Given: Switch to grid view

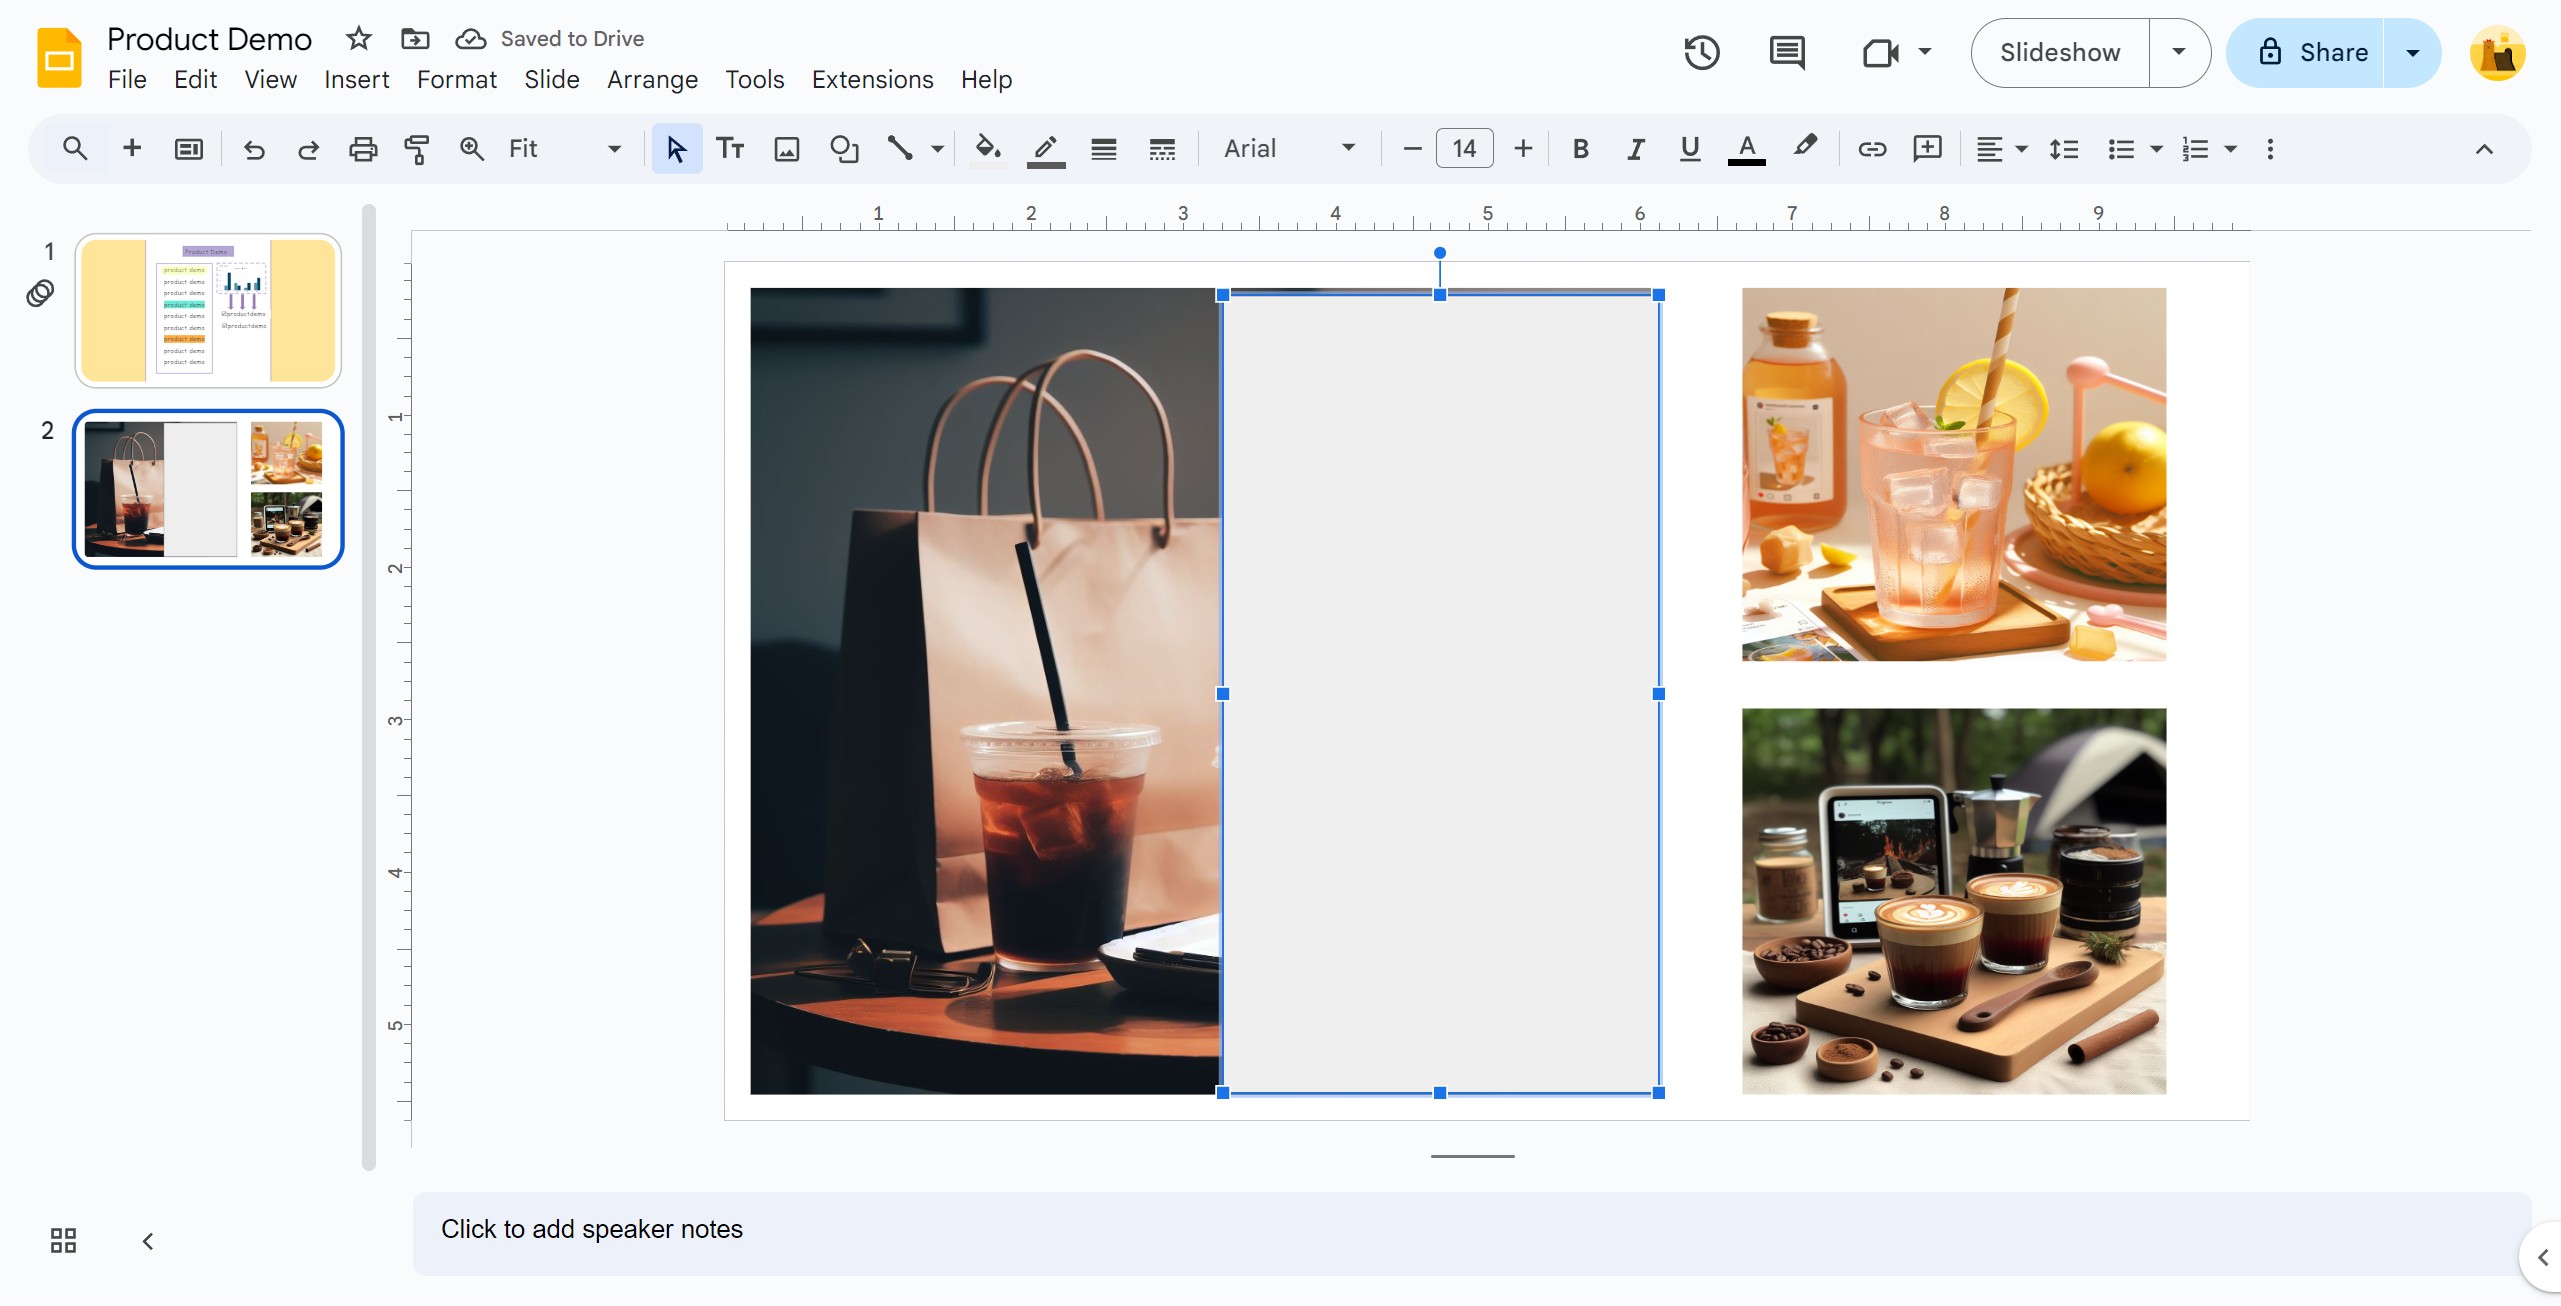Looking at the screenshot, I should [x=63, y=1241].
